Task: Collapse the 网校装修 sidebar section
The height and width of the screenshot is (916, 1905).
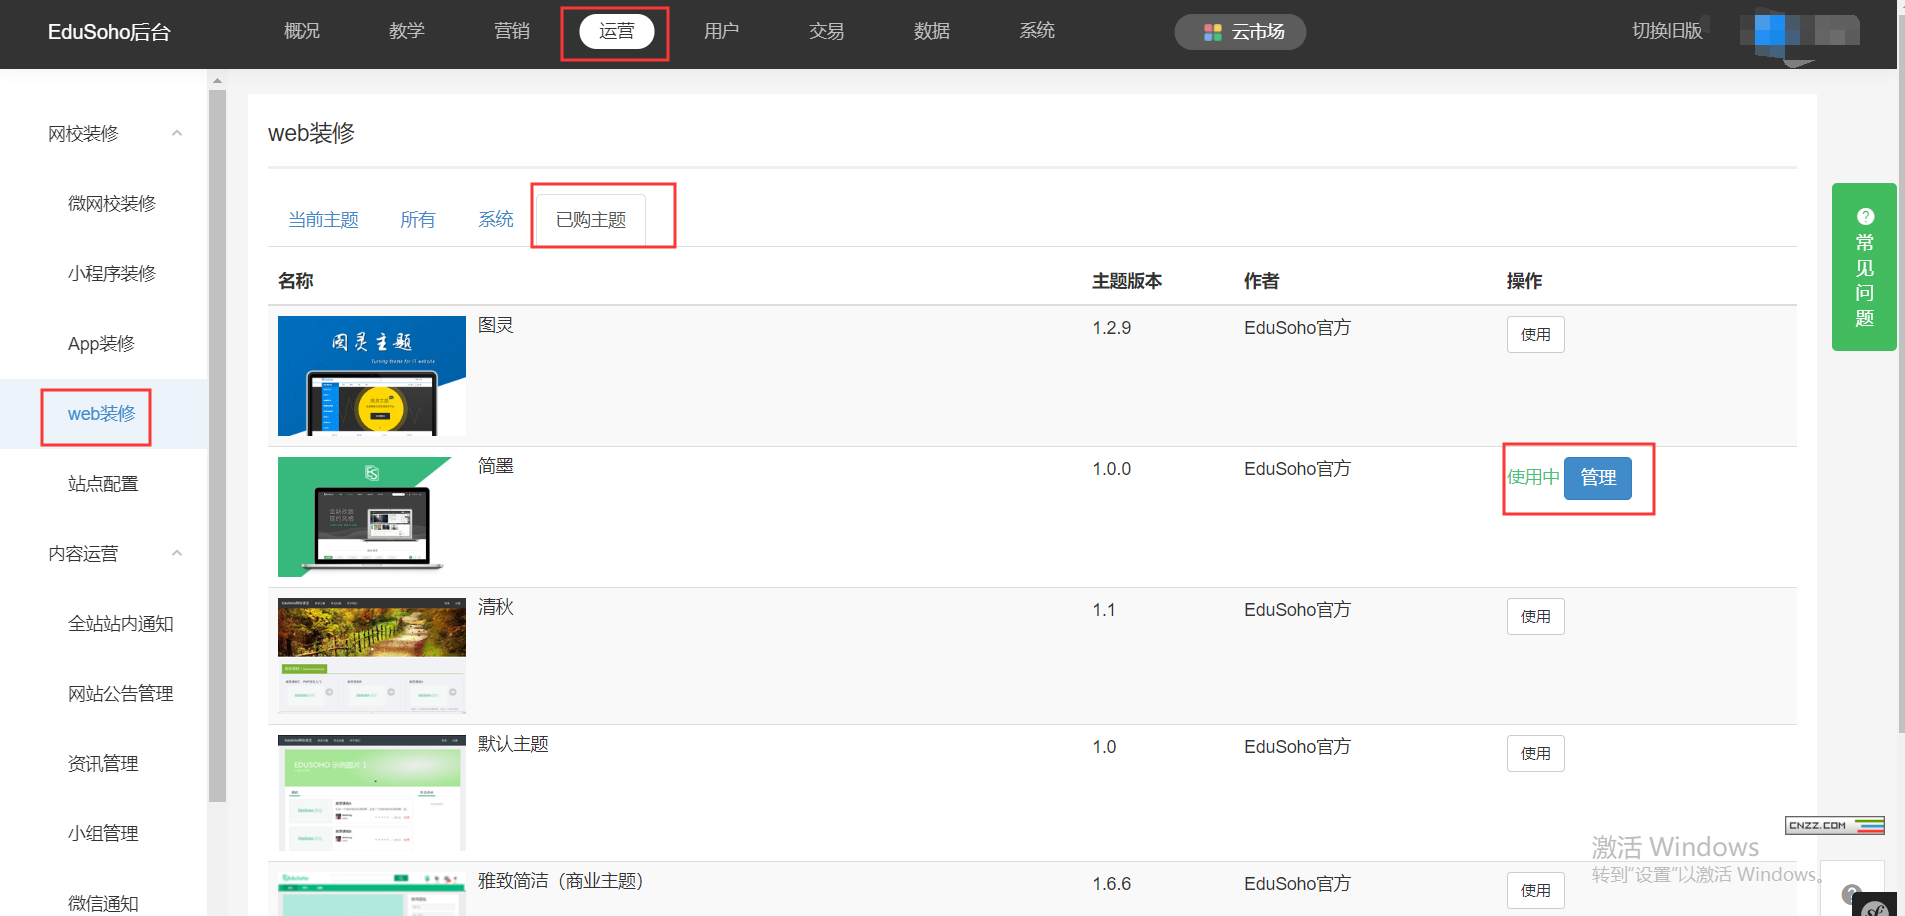Action: 177,133
